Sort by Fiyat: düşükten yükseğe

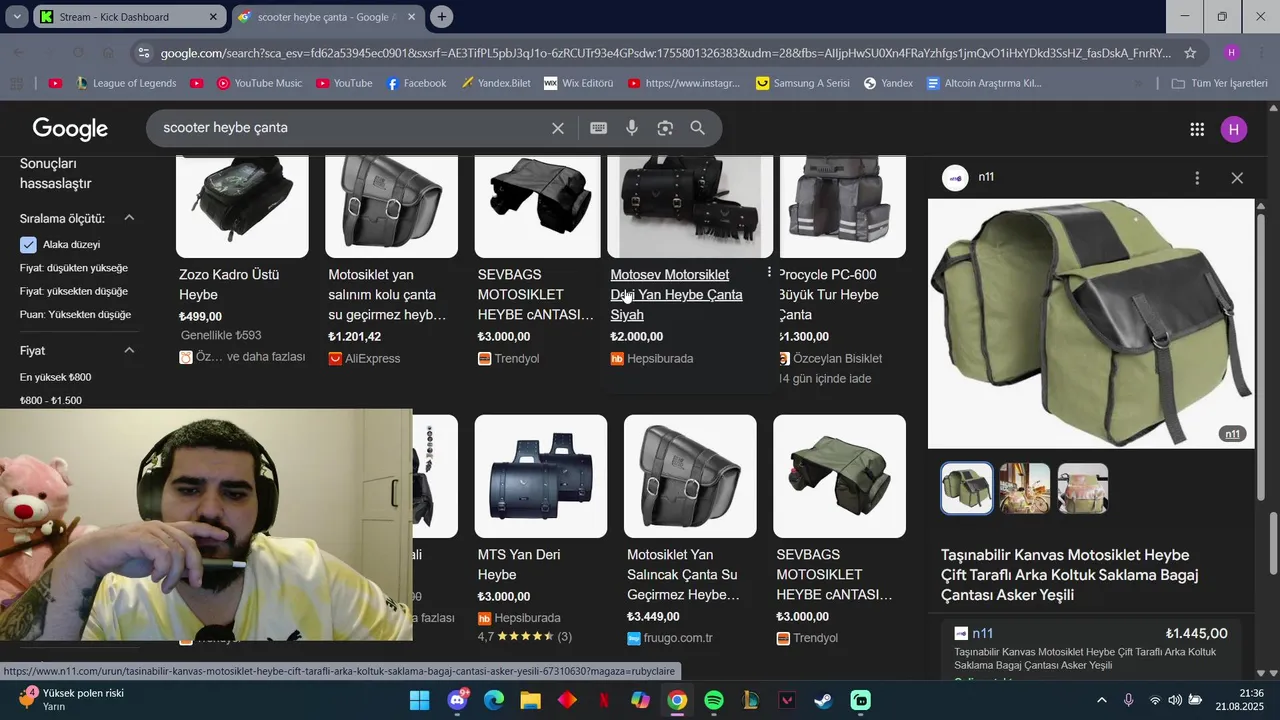tap(74, 268)
